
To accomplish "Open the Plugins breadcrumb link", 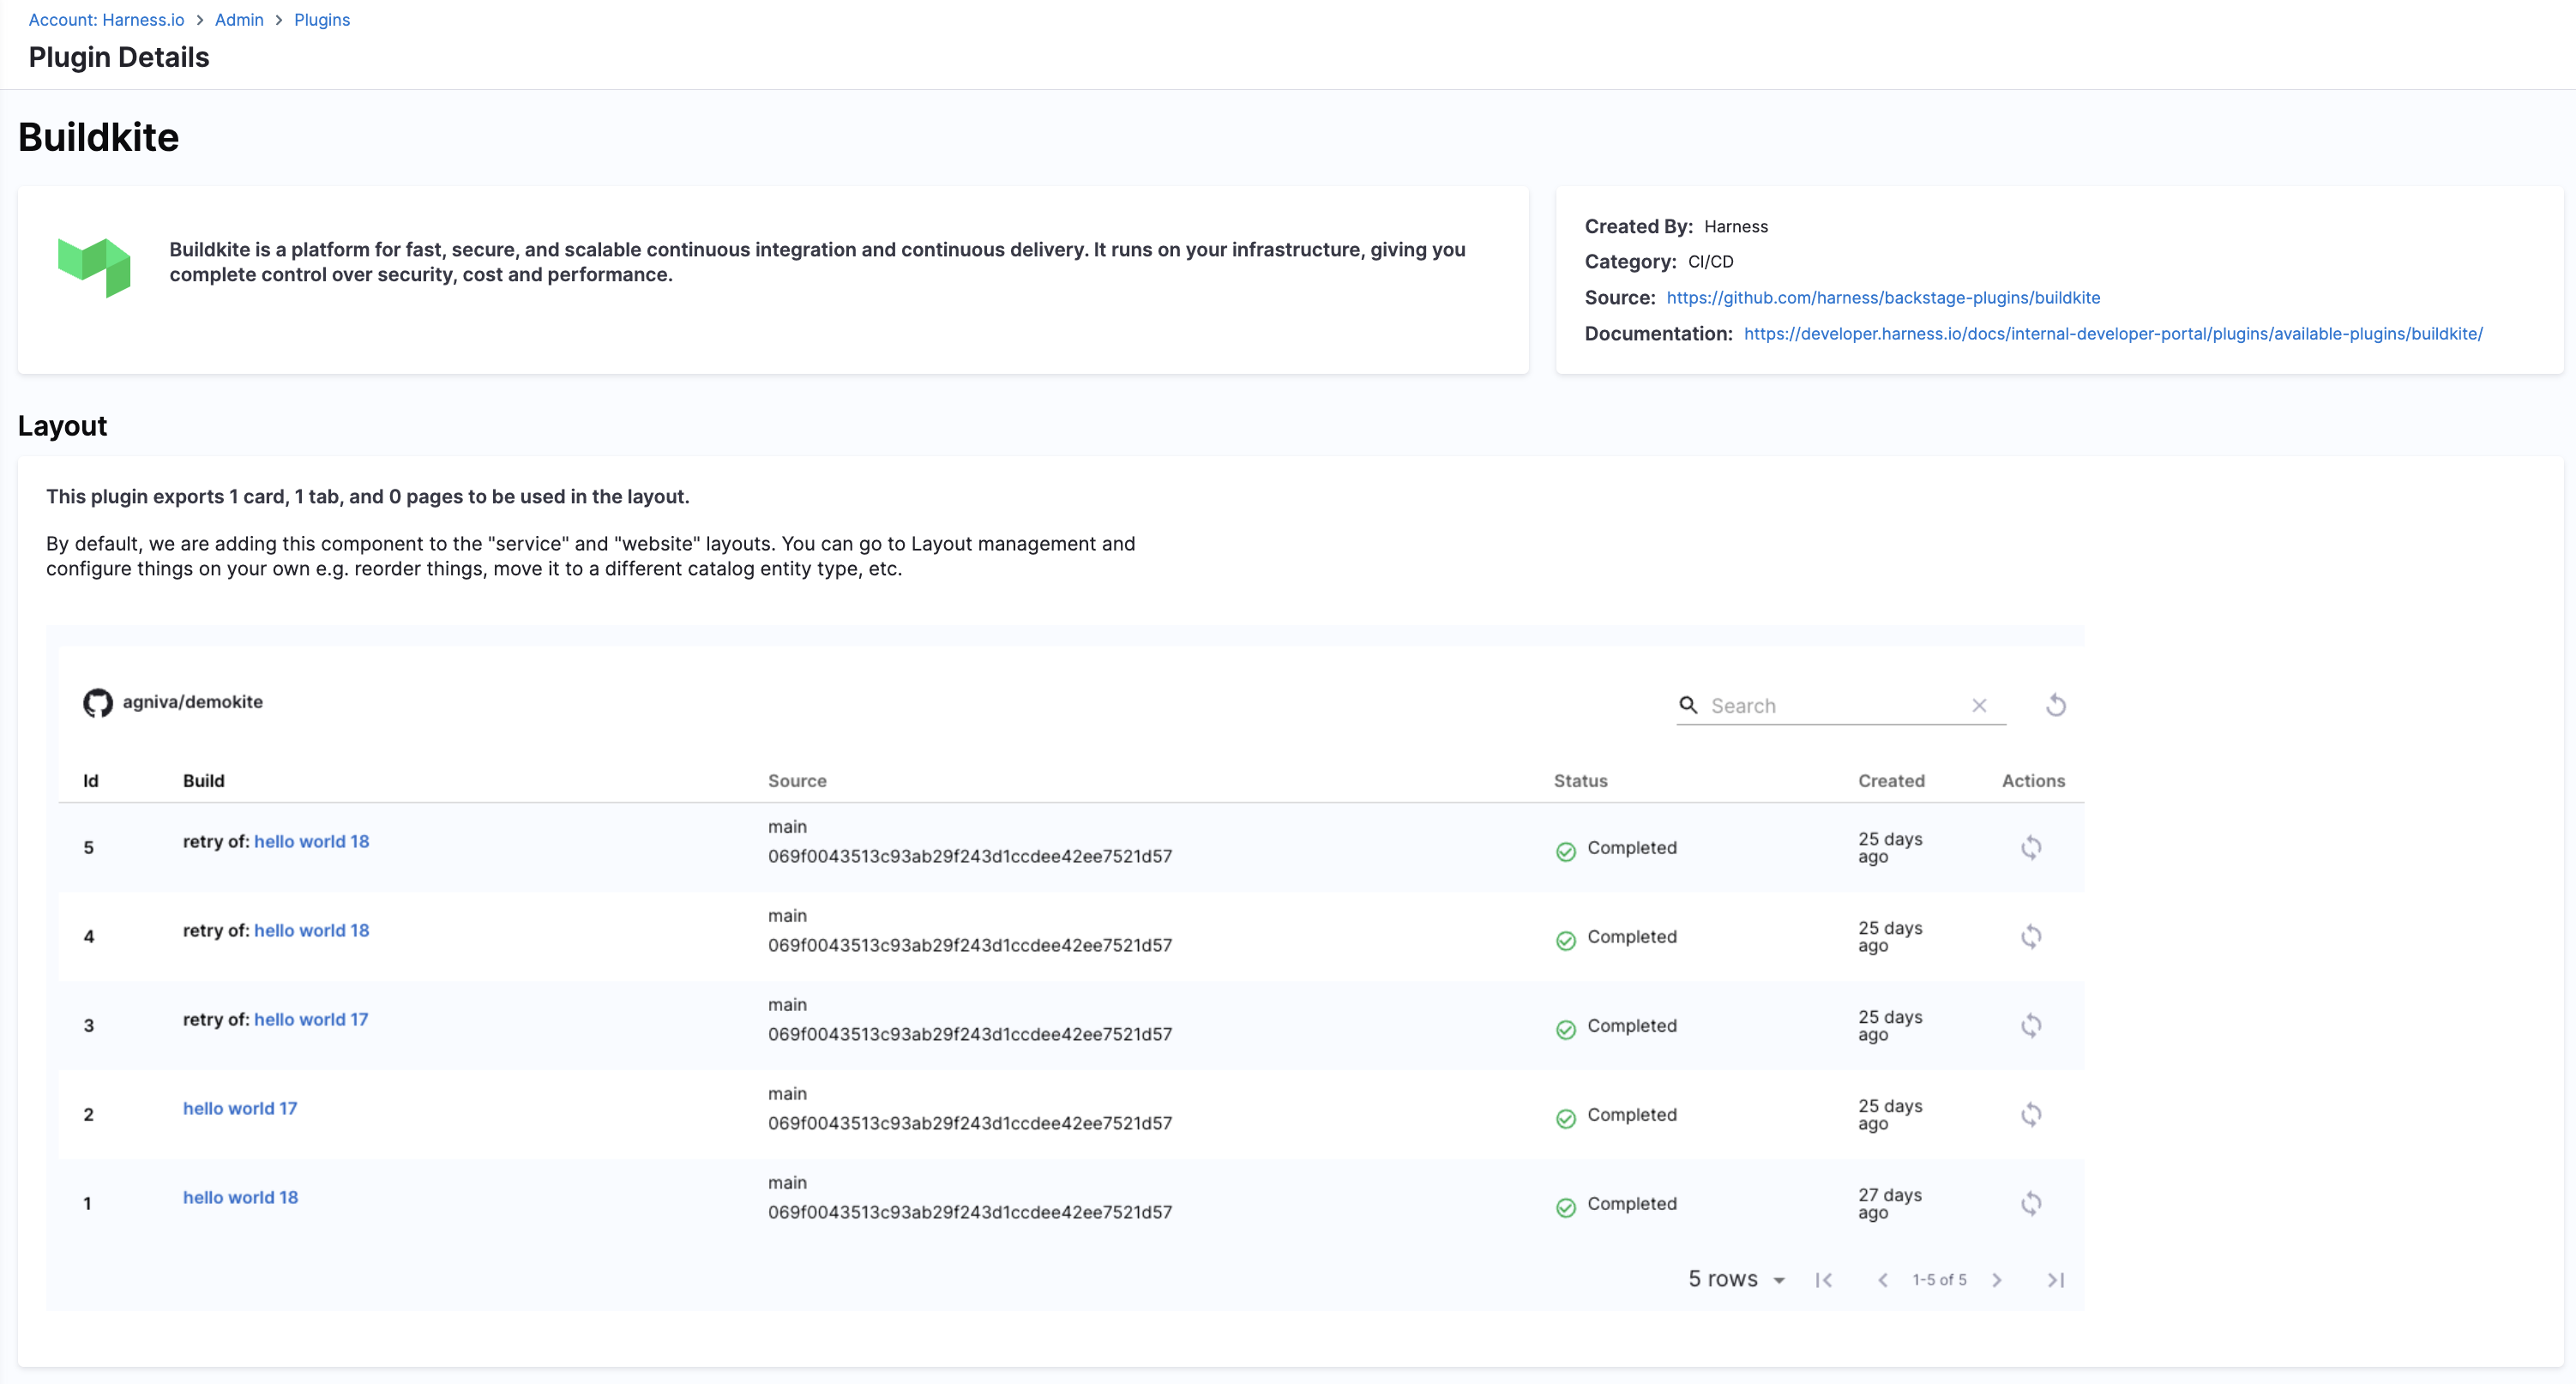I will pos(321,19).
